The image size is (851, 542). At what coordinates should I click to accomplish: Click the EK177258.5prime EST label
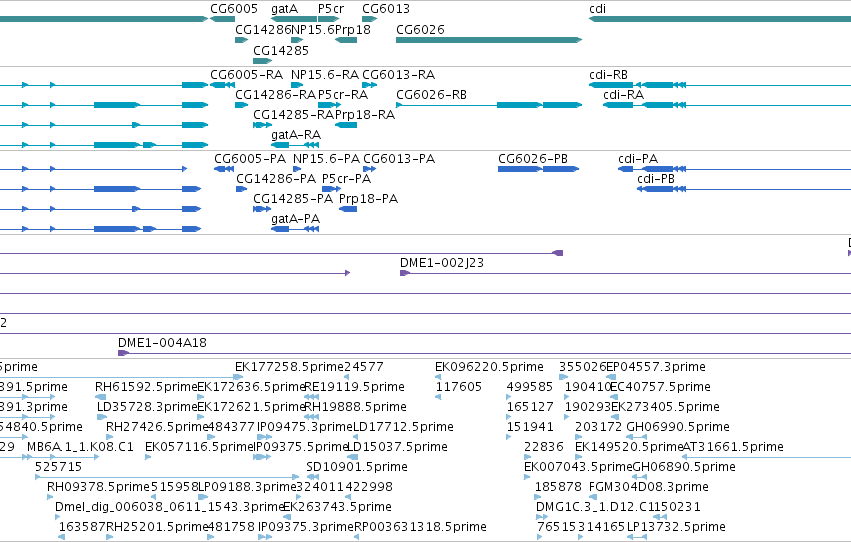[x=289, y=367]
